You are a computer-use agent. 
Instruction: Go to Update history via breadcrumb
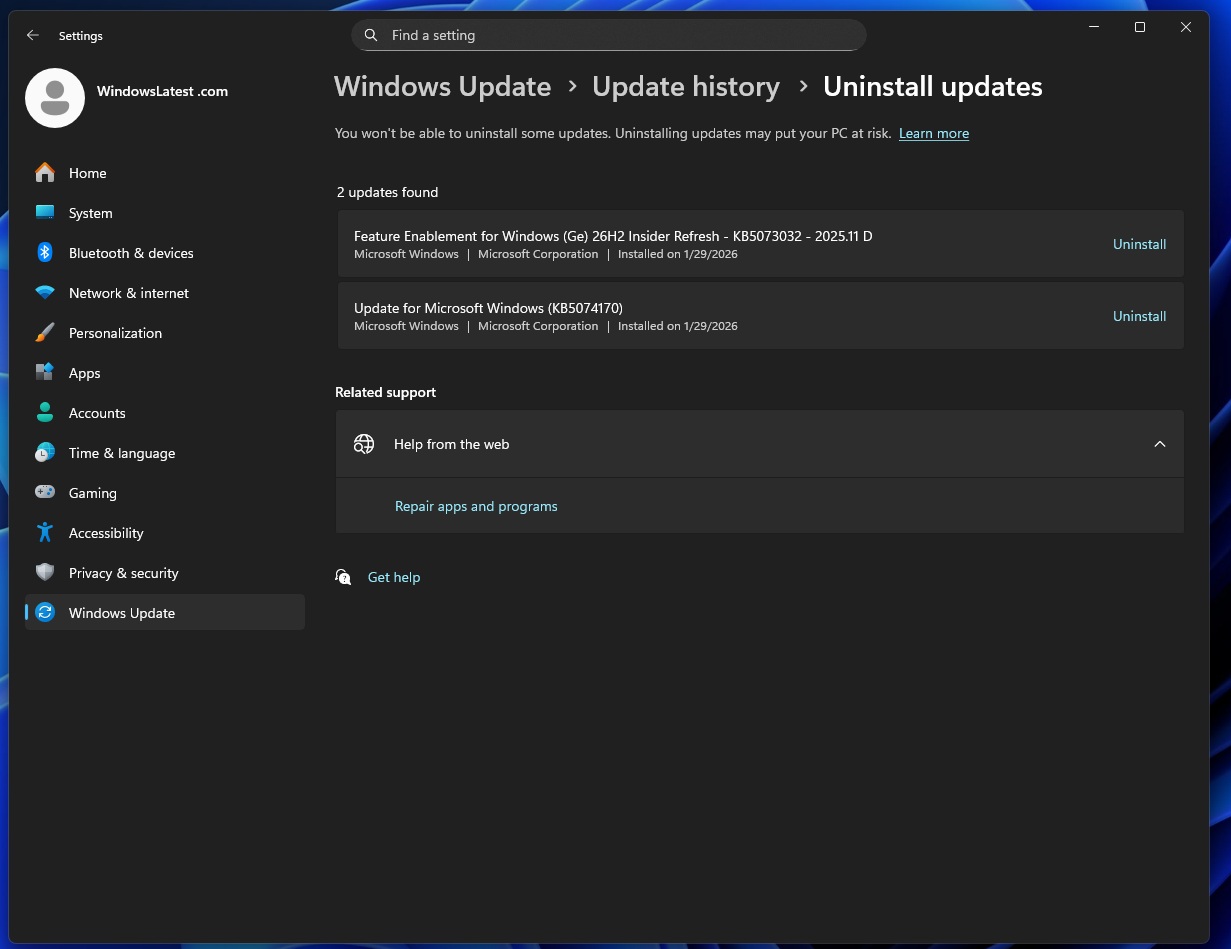[x=686, y=87]
